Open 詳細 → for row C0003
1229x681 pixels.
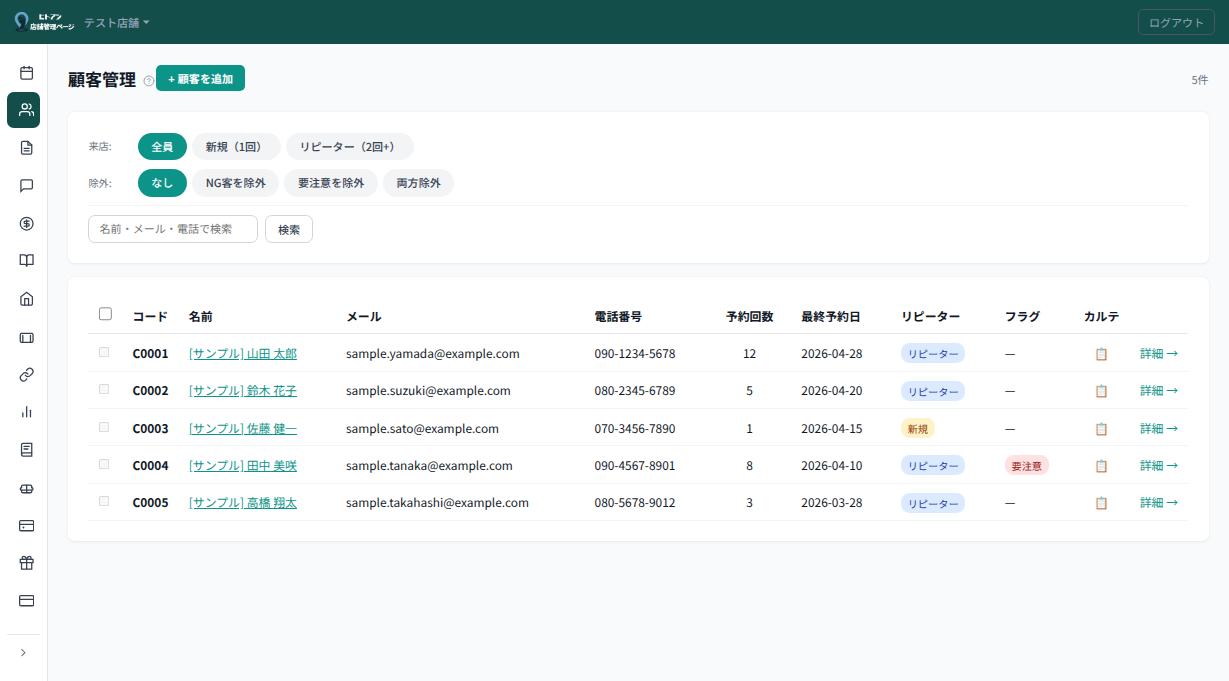pyautogui.click(x=1159, y=429)
